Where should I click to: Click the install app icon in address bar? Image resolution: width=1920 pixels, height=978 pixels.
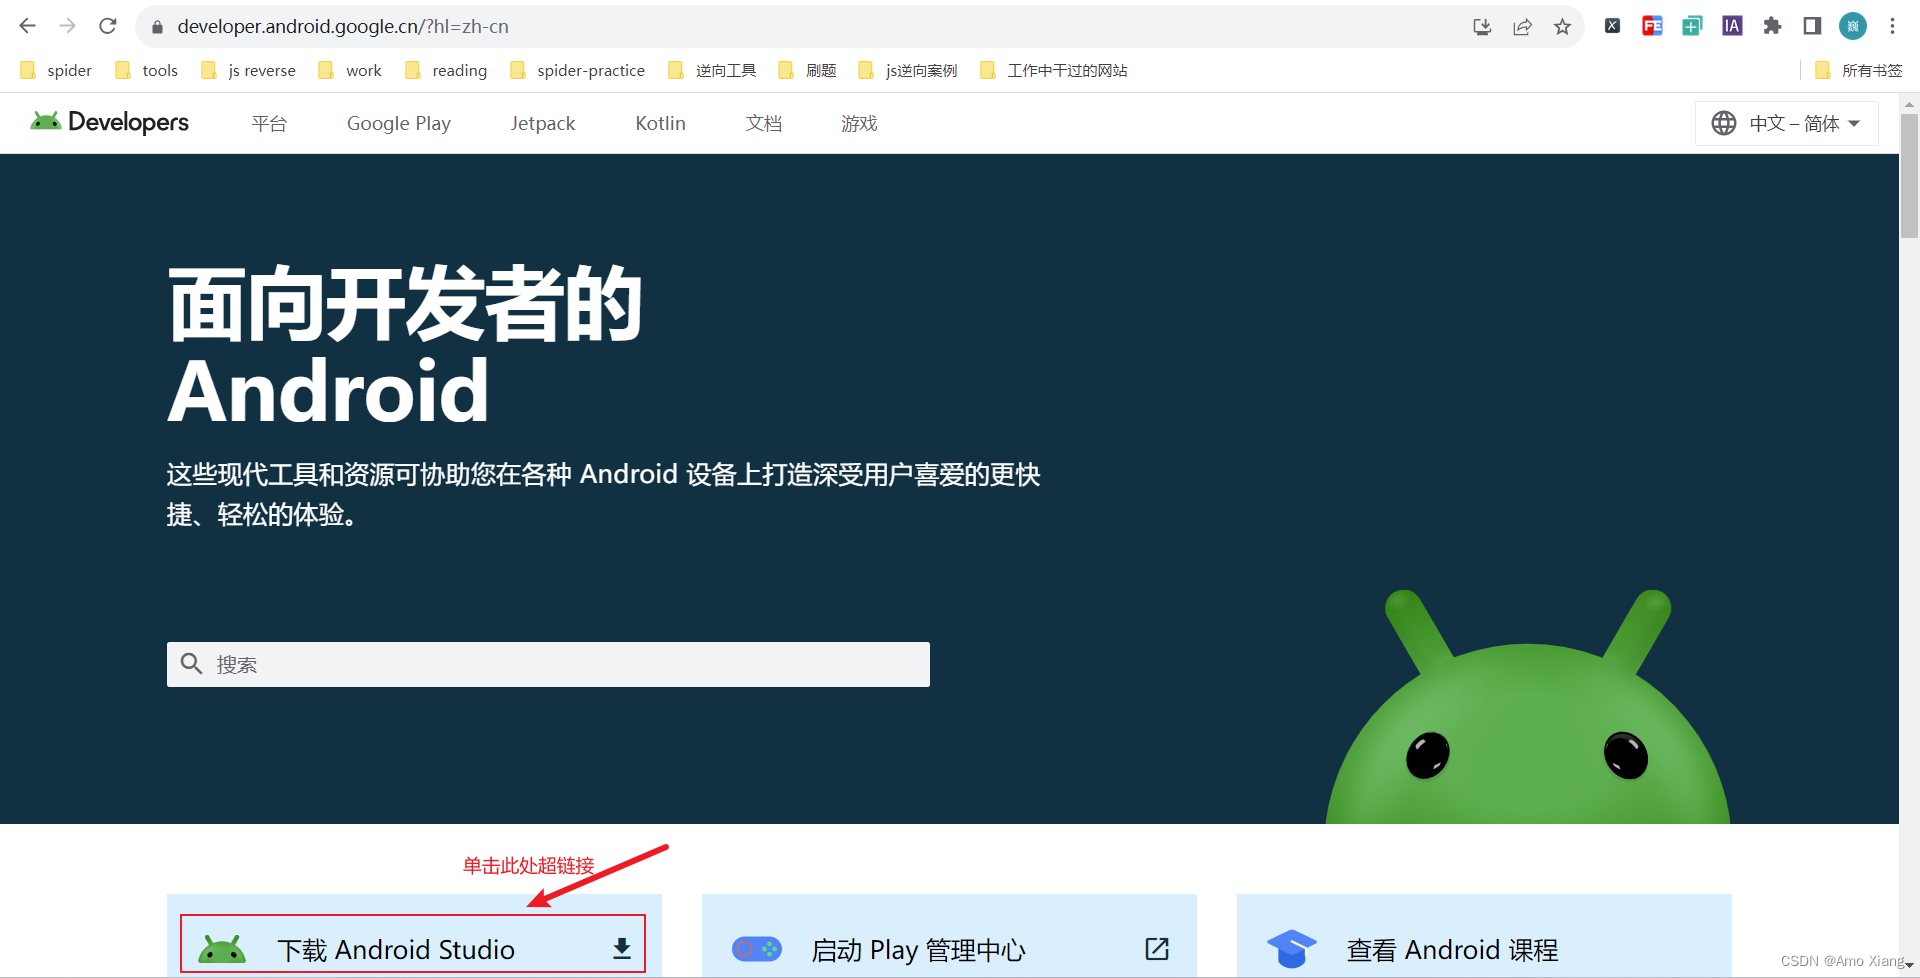[x=1482, y=27]
